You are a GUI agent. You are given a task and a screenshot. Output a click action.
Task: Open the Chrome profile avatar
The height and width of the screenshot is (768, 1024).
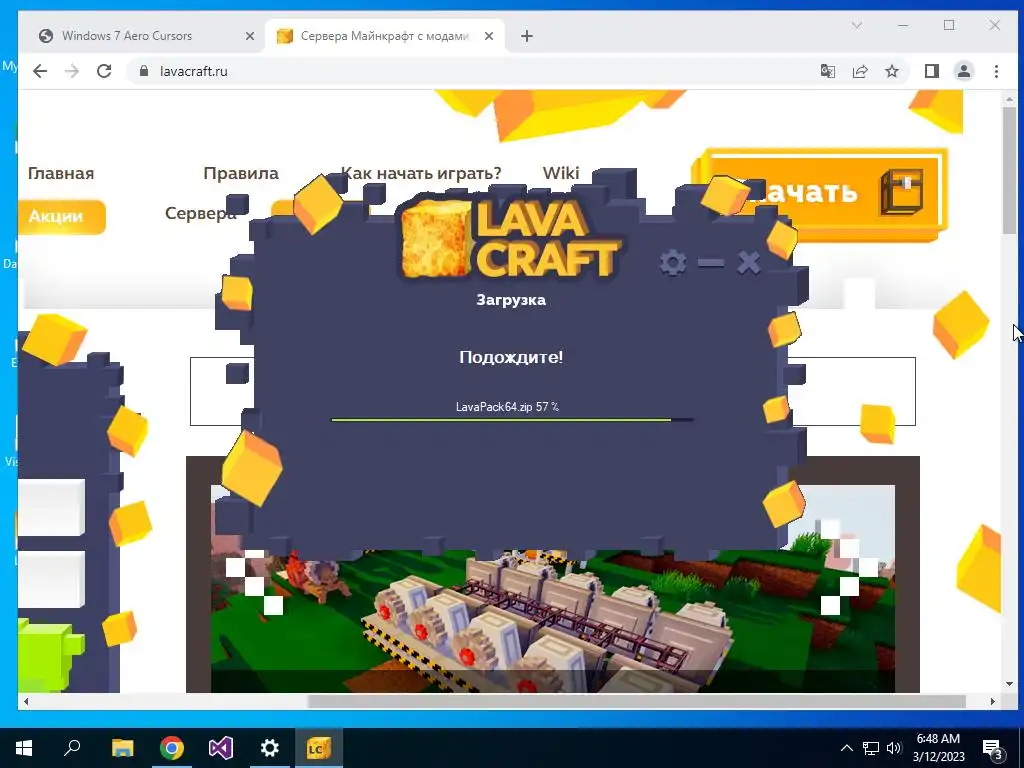964,71
